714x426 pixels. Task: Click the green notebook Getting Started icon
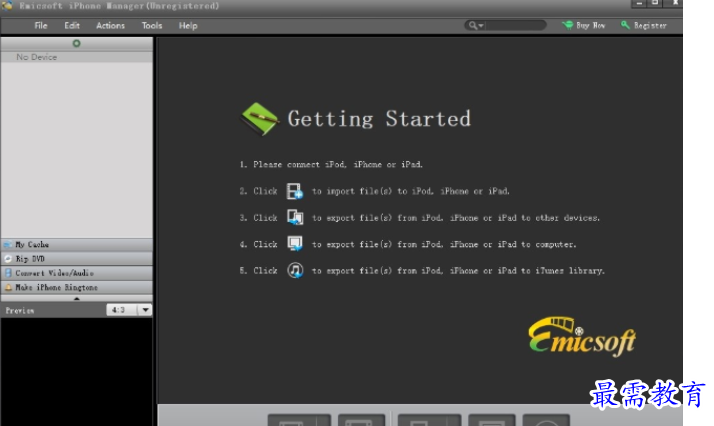pos(259,119)
